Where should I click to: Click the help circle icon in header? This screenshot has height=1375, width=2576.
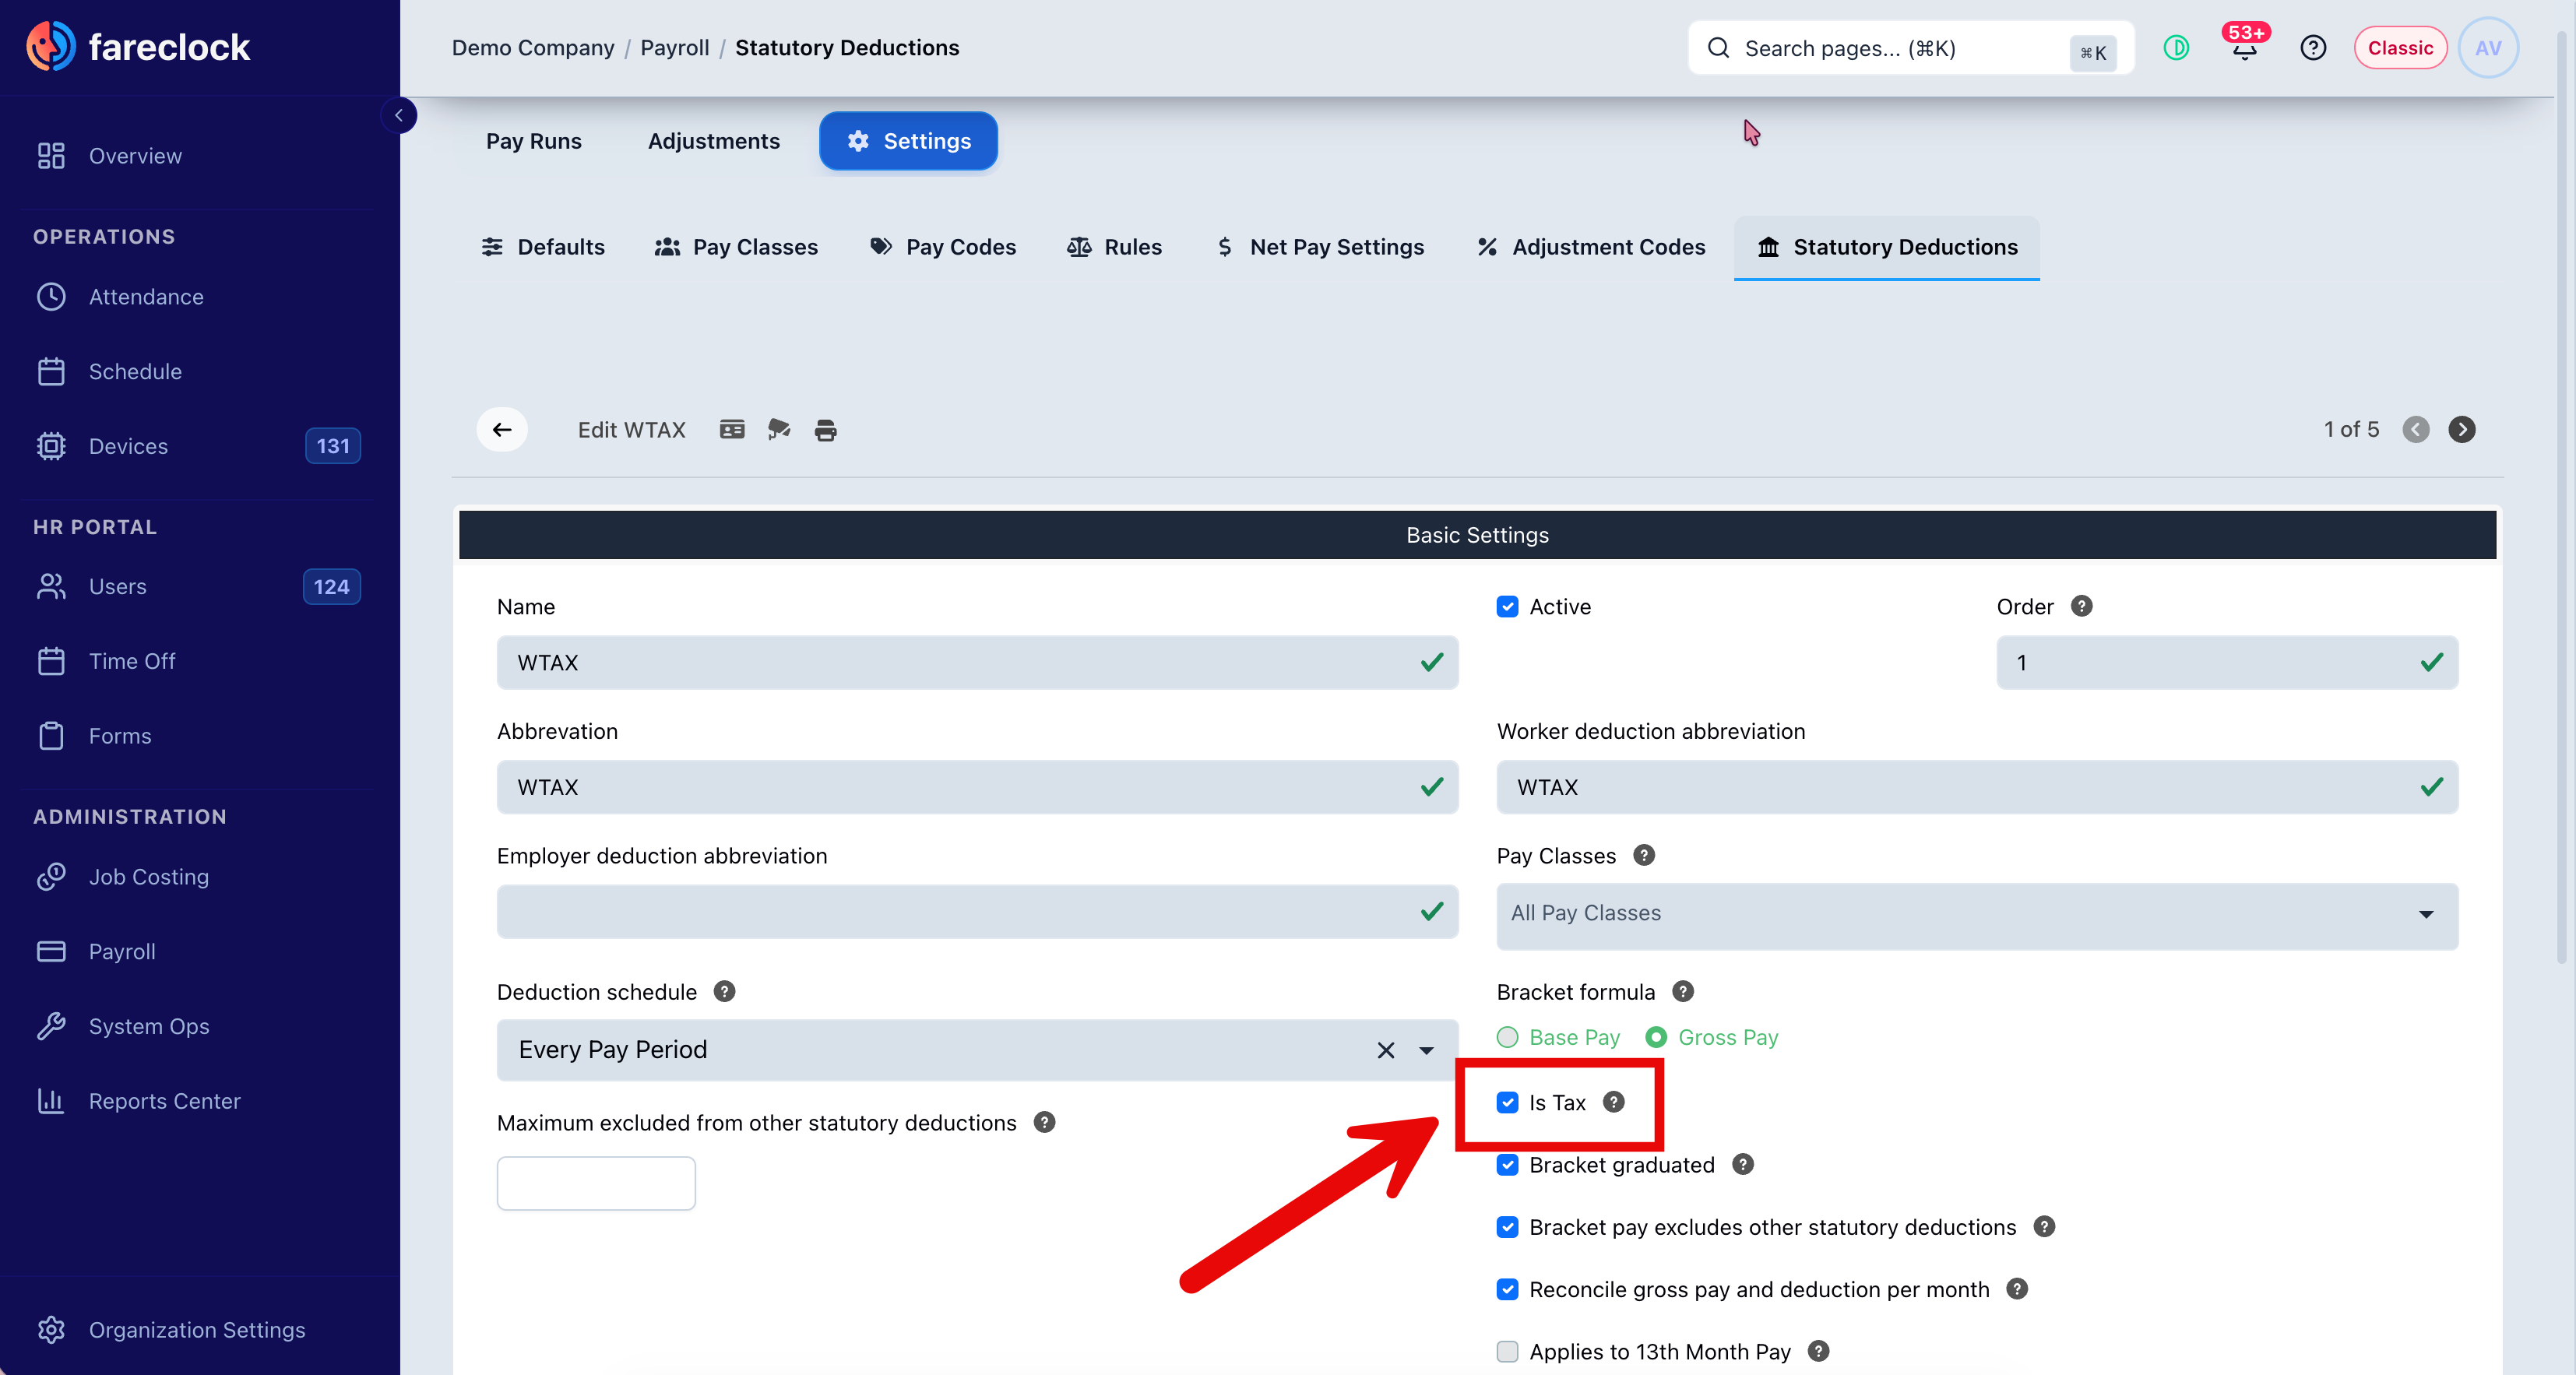2313,48
